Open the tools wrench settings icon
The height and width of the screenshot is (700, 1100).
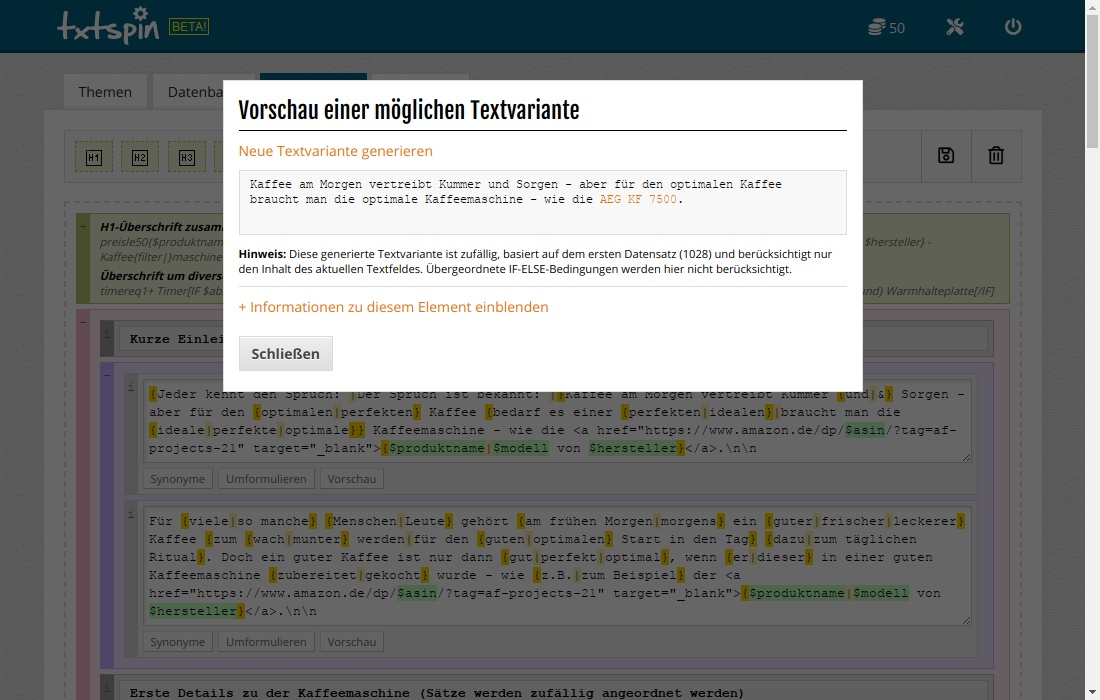(x=954, y=27)
